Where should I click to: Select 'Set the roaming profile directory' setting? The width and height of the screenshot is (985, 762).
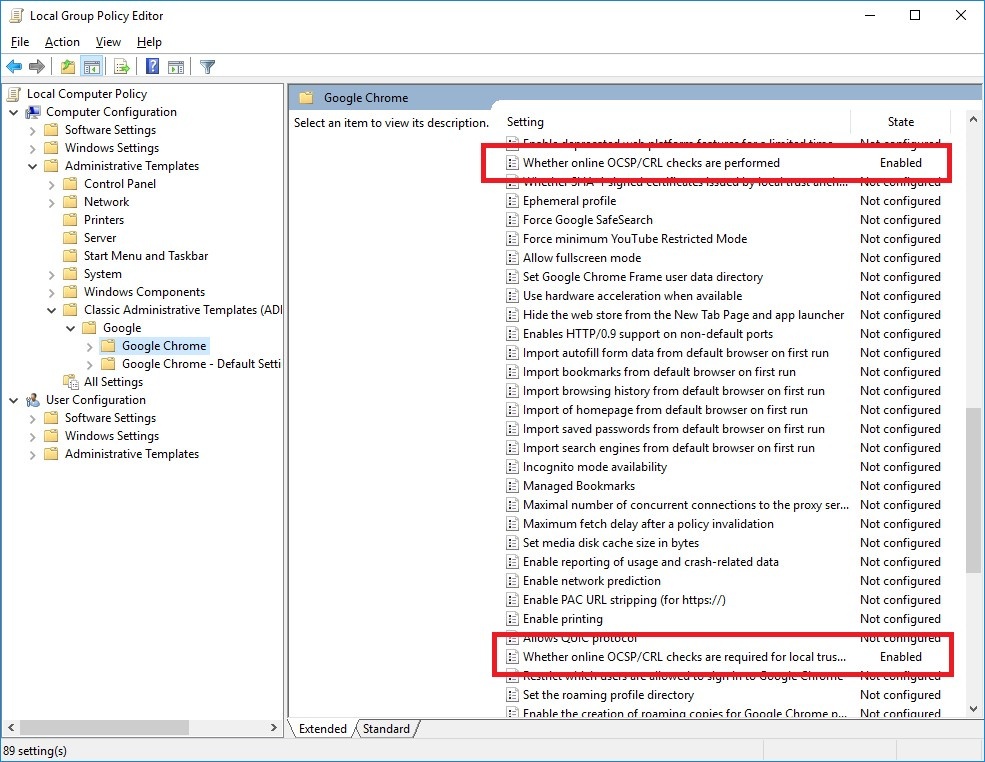click(727, 695)
